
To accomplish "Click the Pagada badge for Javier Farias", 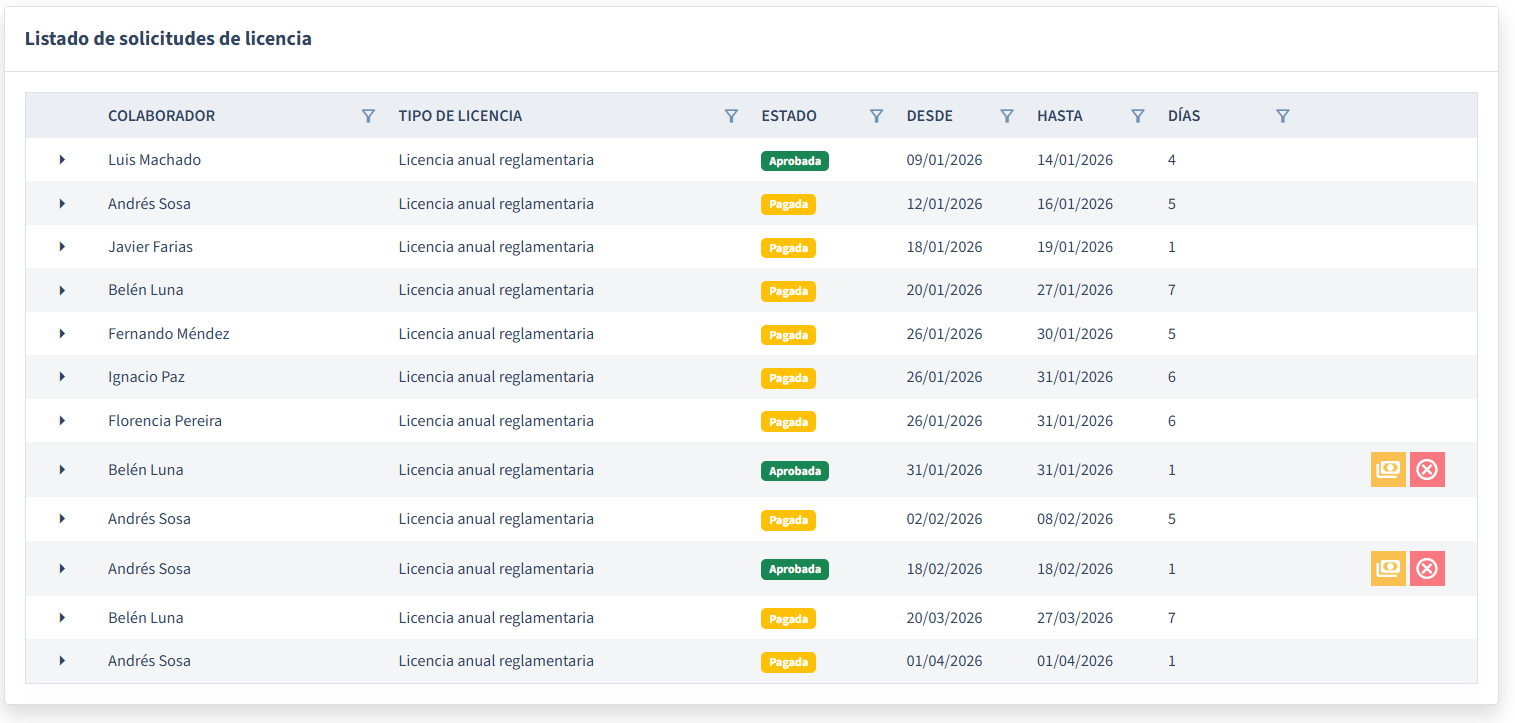I will (x=788, y=248).
